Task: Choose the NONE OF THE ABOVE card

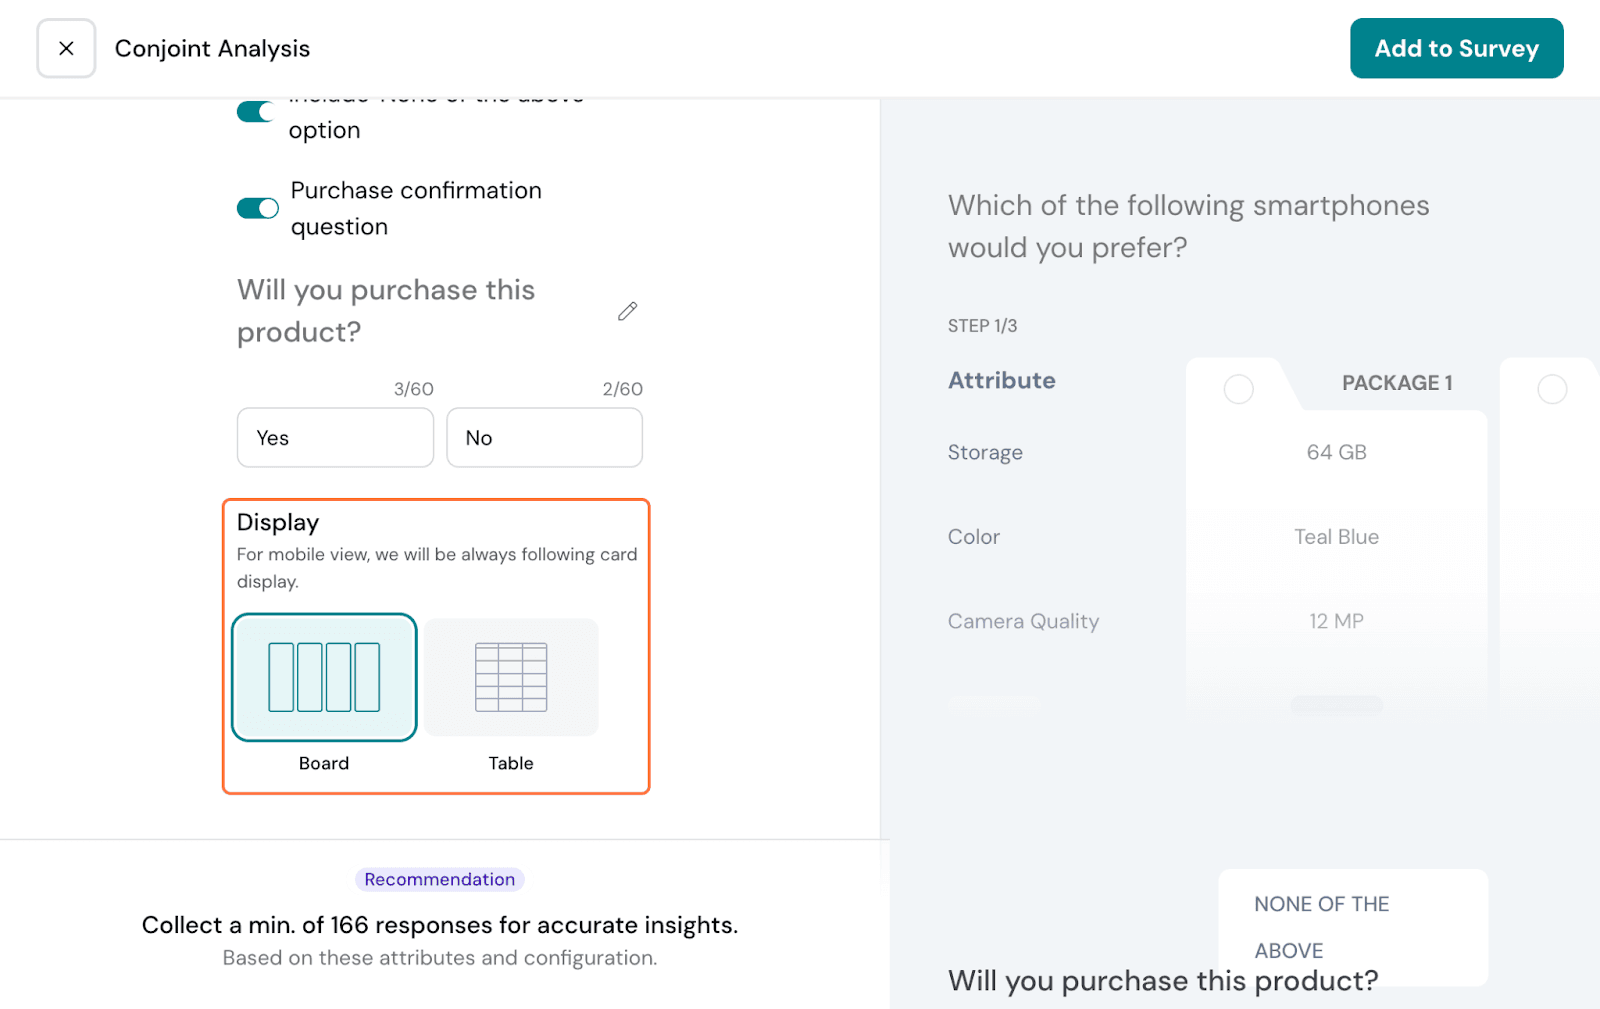Action: coord(1352,926)
